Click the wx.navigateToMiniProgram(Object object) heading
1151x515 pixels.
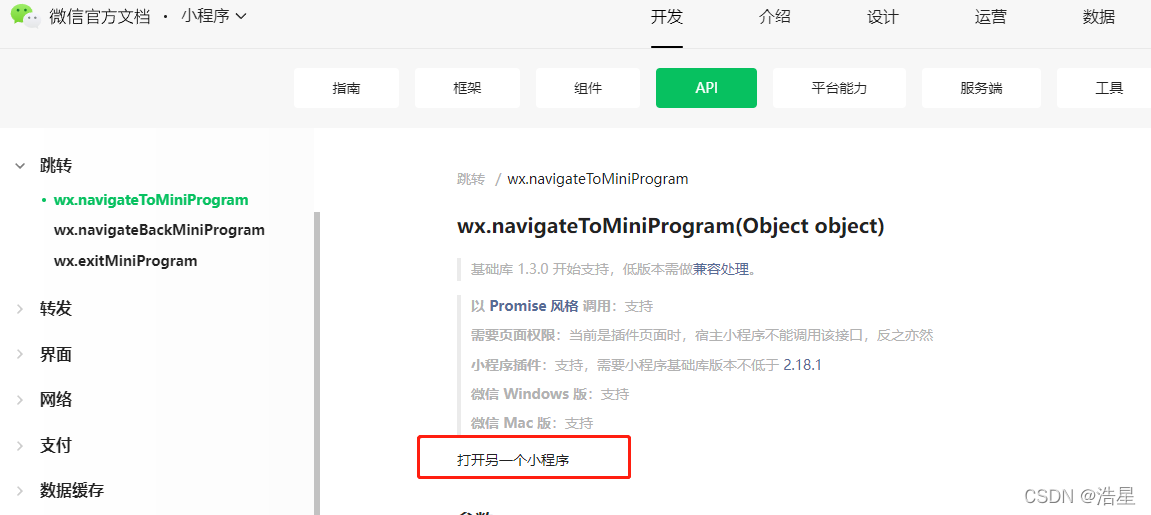(670, 226)
